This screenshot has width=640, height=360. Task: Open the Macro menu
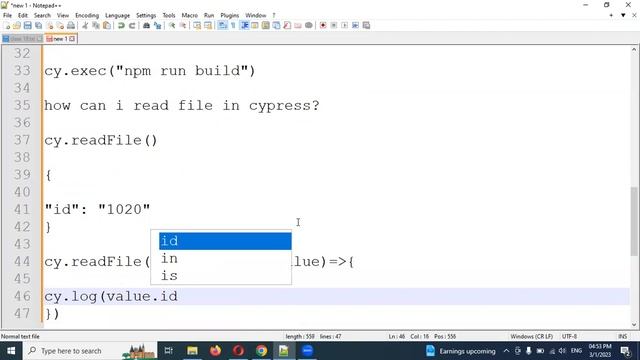(190, 16)
